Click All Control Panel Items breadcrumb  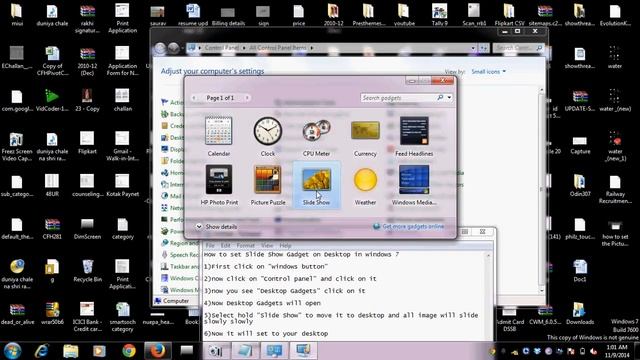click(278, 48)
